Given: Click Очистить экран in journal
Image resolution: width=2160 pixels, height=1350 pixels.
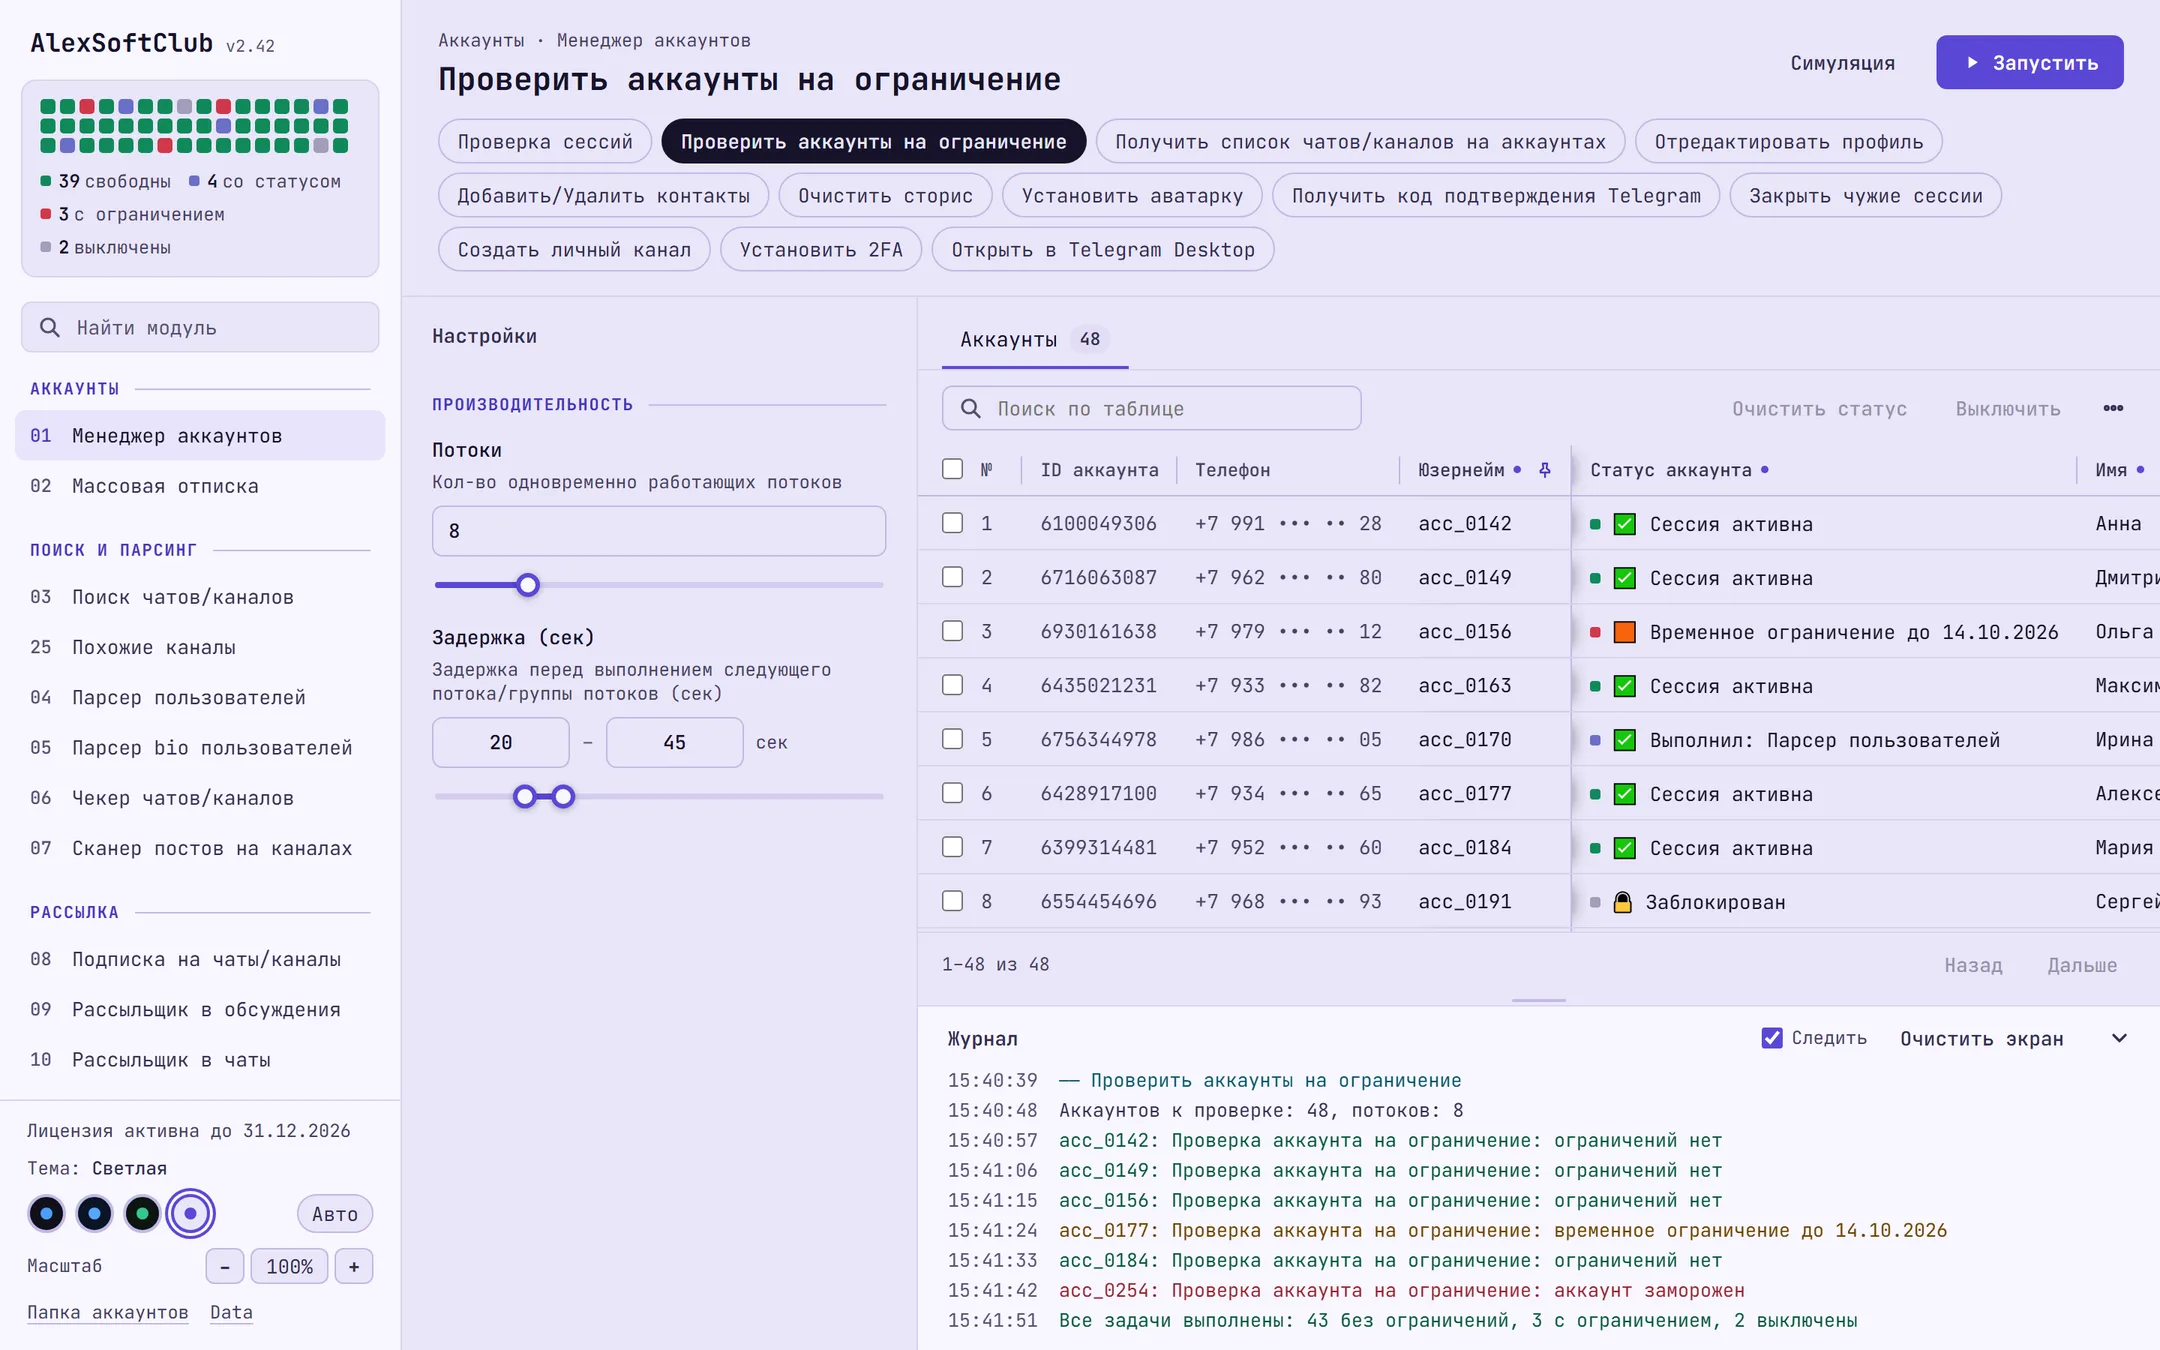Looking at the screenshot, I should [1982, 1039].
